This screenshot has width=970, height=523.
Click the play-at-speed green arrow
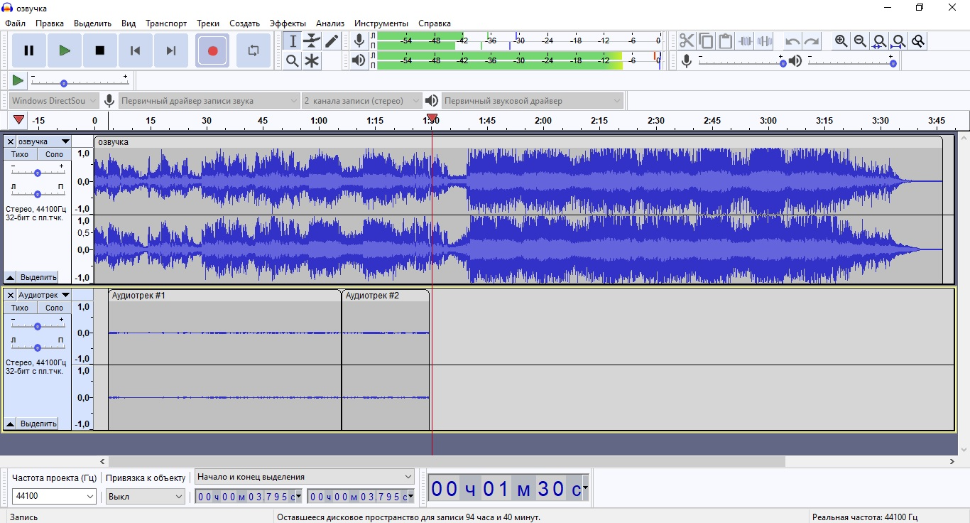pos(18,80)
